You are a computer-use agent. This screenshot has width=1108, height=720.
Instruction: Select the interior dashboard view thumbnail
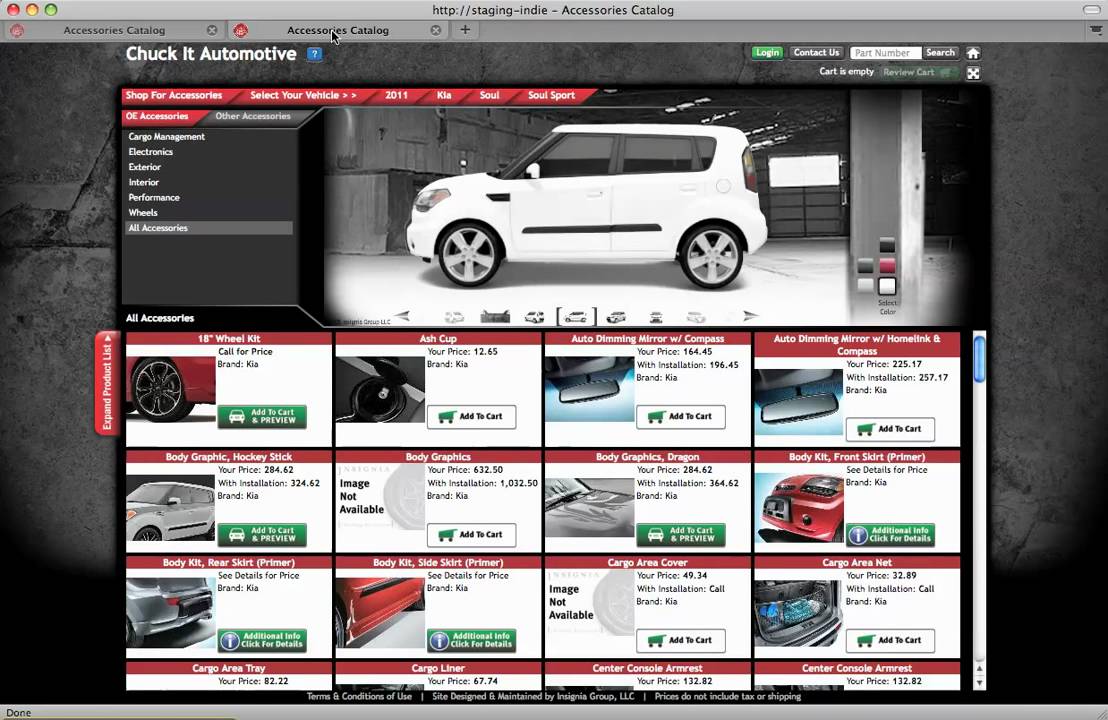click(495, 317)
